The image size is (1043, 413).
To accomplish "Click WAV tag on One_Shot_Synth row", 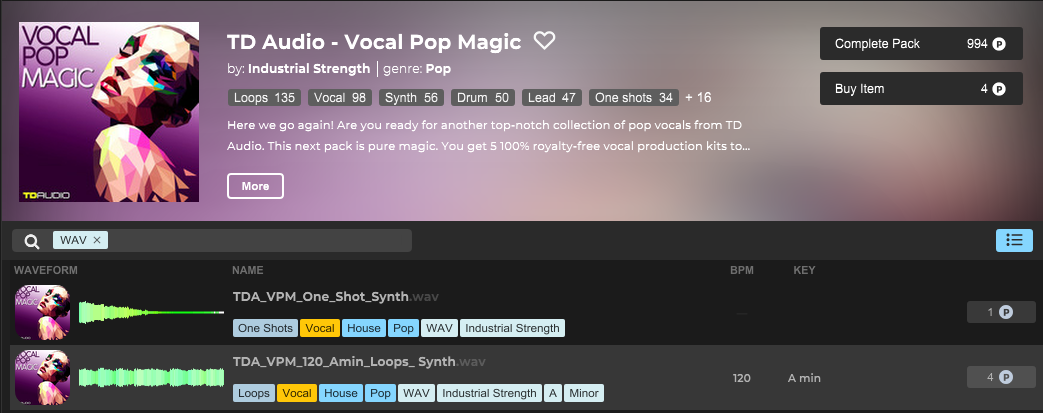I will click(x=439, y=328).
